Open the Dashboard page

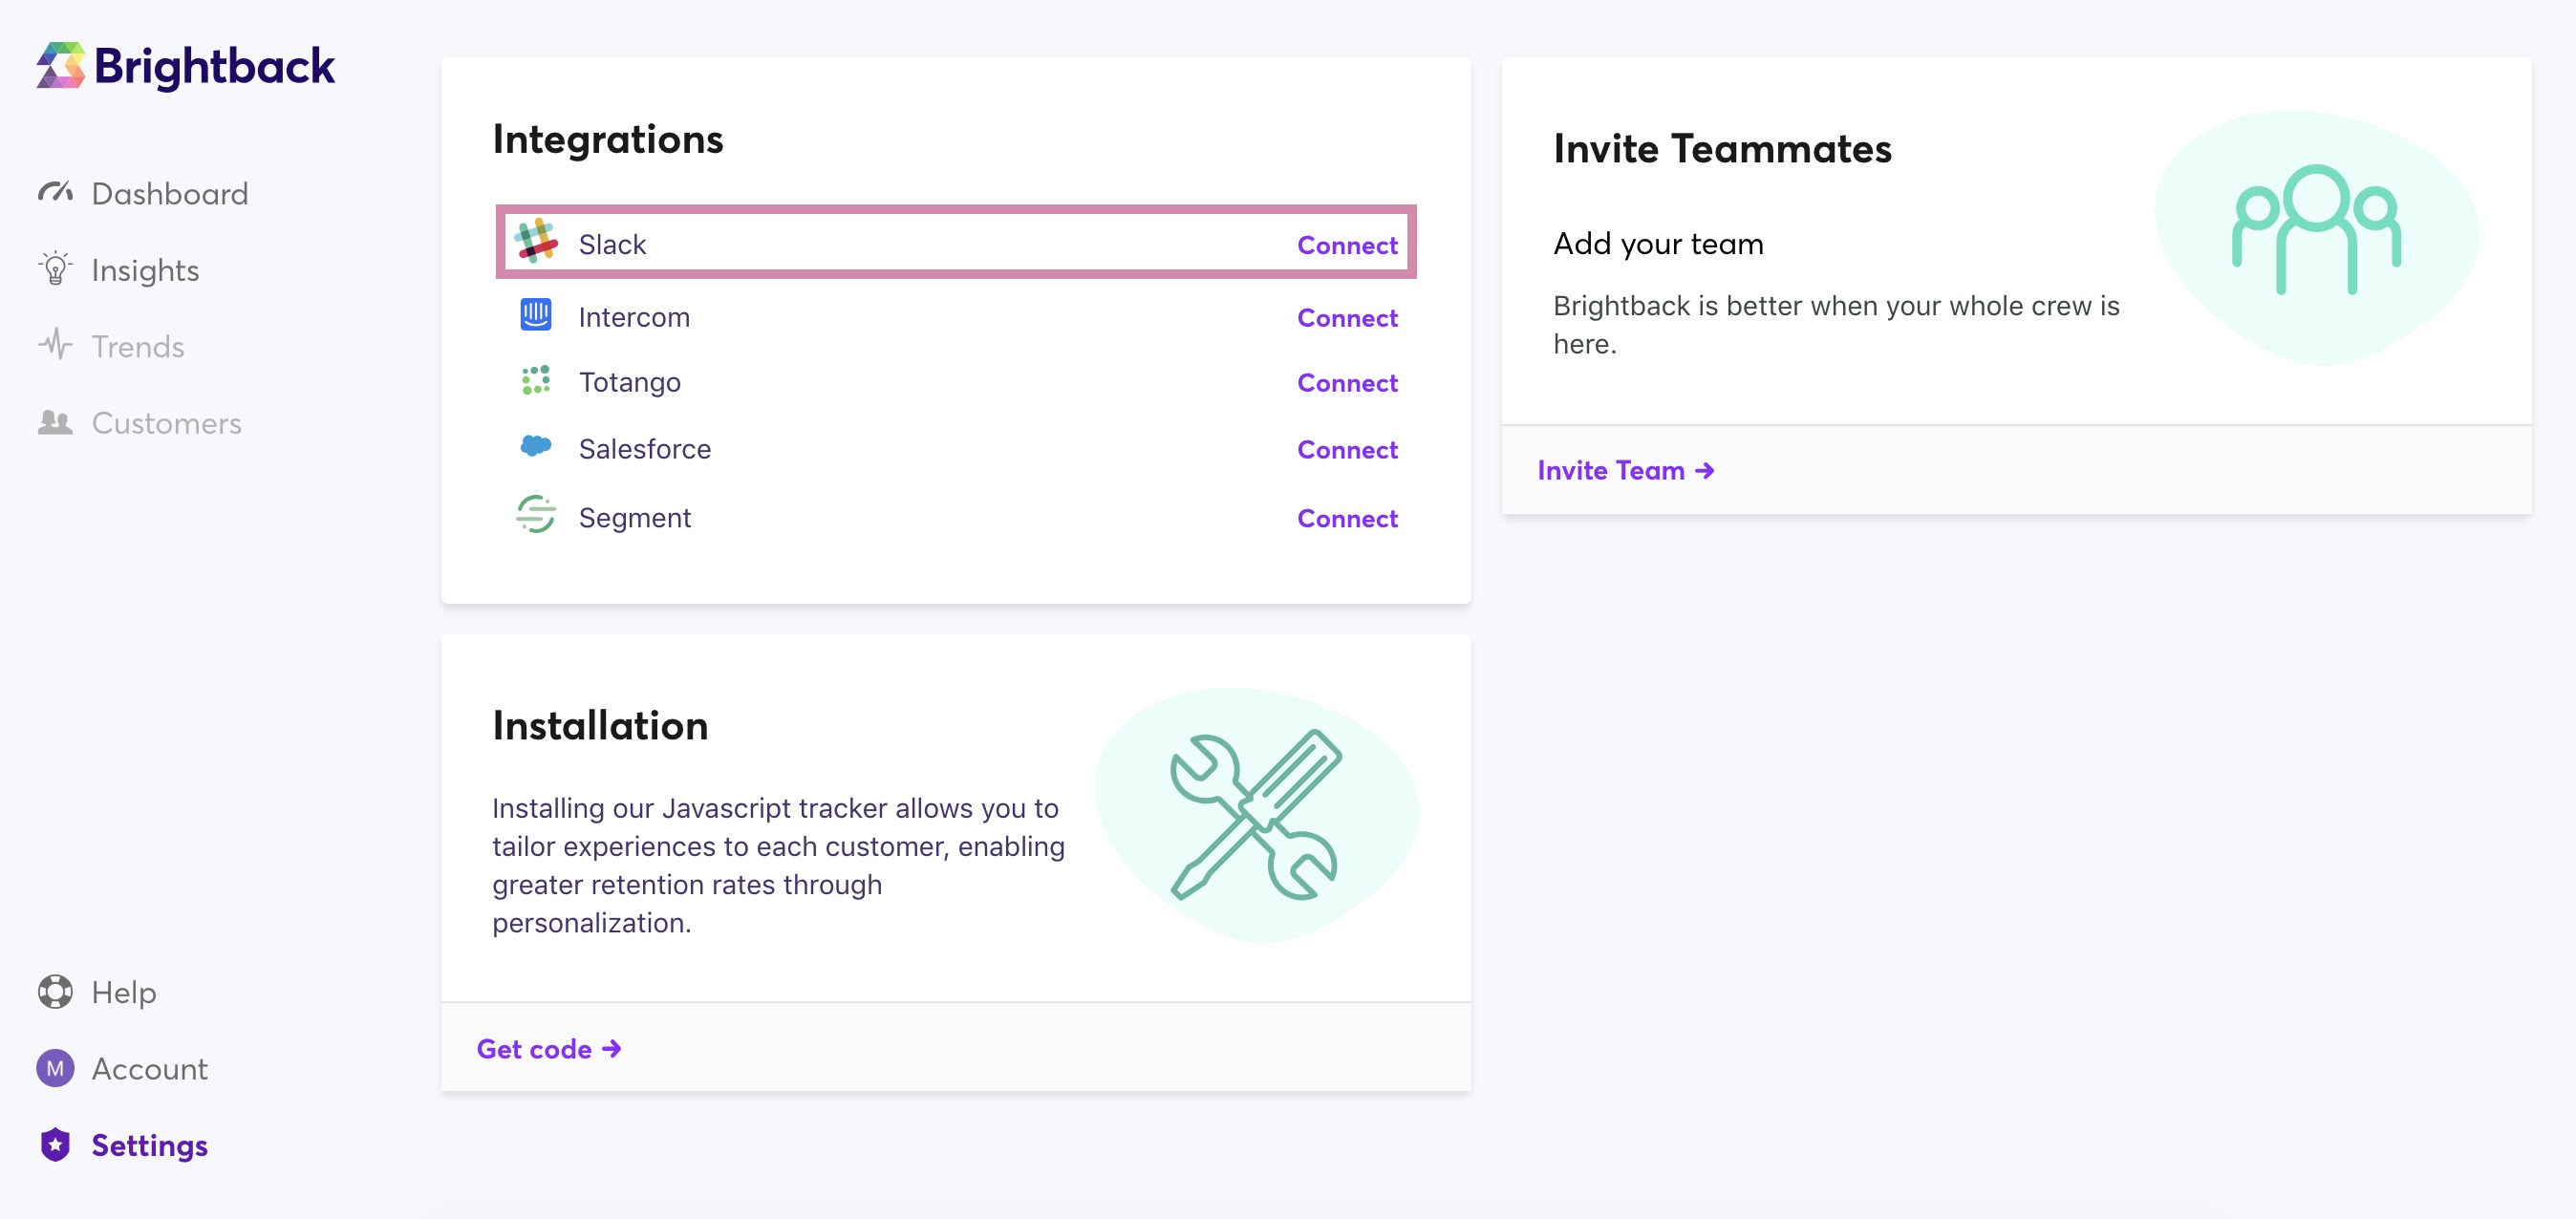pos(169,193)
